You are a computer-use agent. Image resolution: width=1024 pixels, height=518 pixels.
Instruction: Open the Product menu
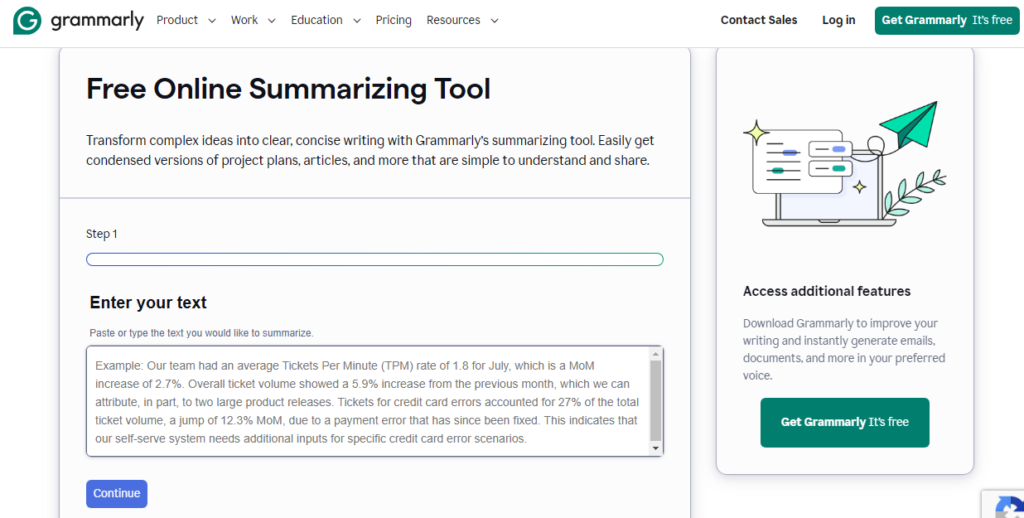point(177,20)
